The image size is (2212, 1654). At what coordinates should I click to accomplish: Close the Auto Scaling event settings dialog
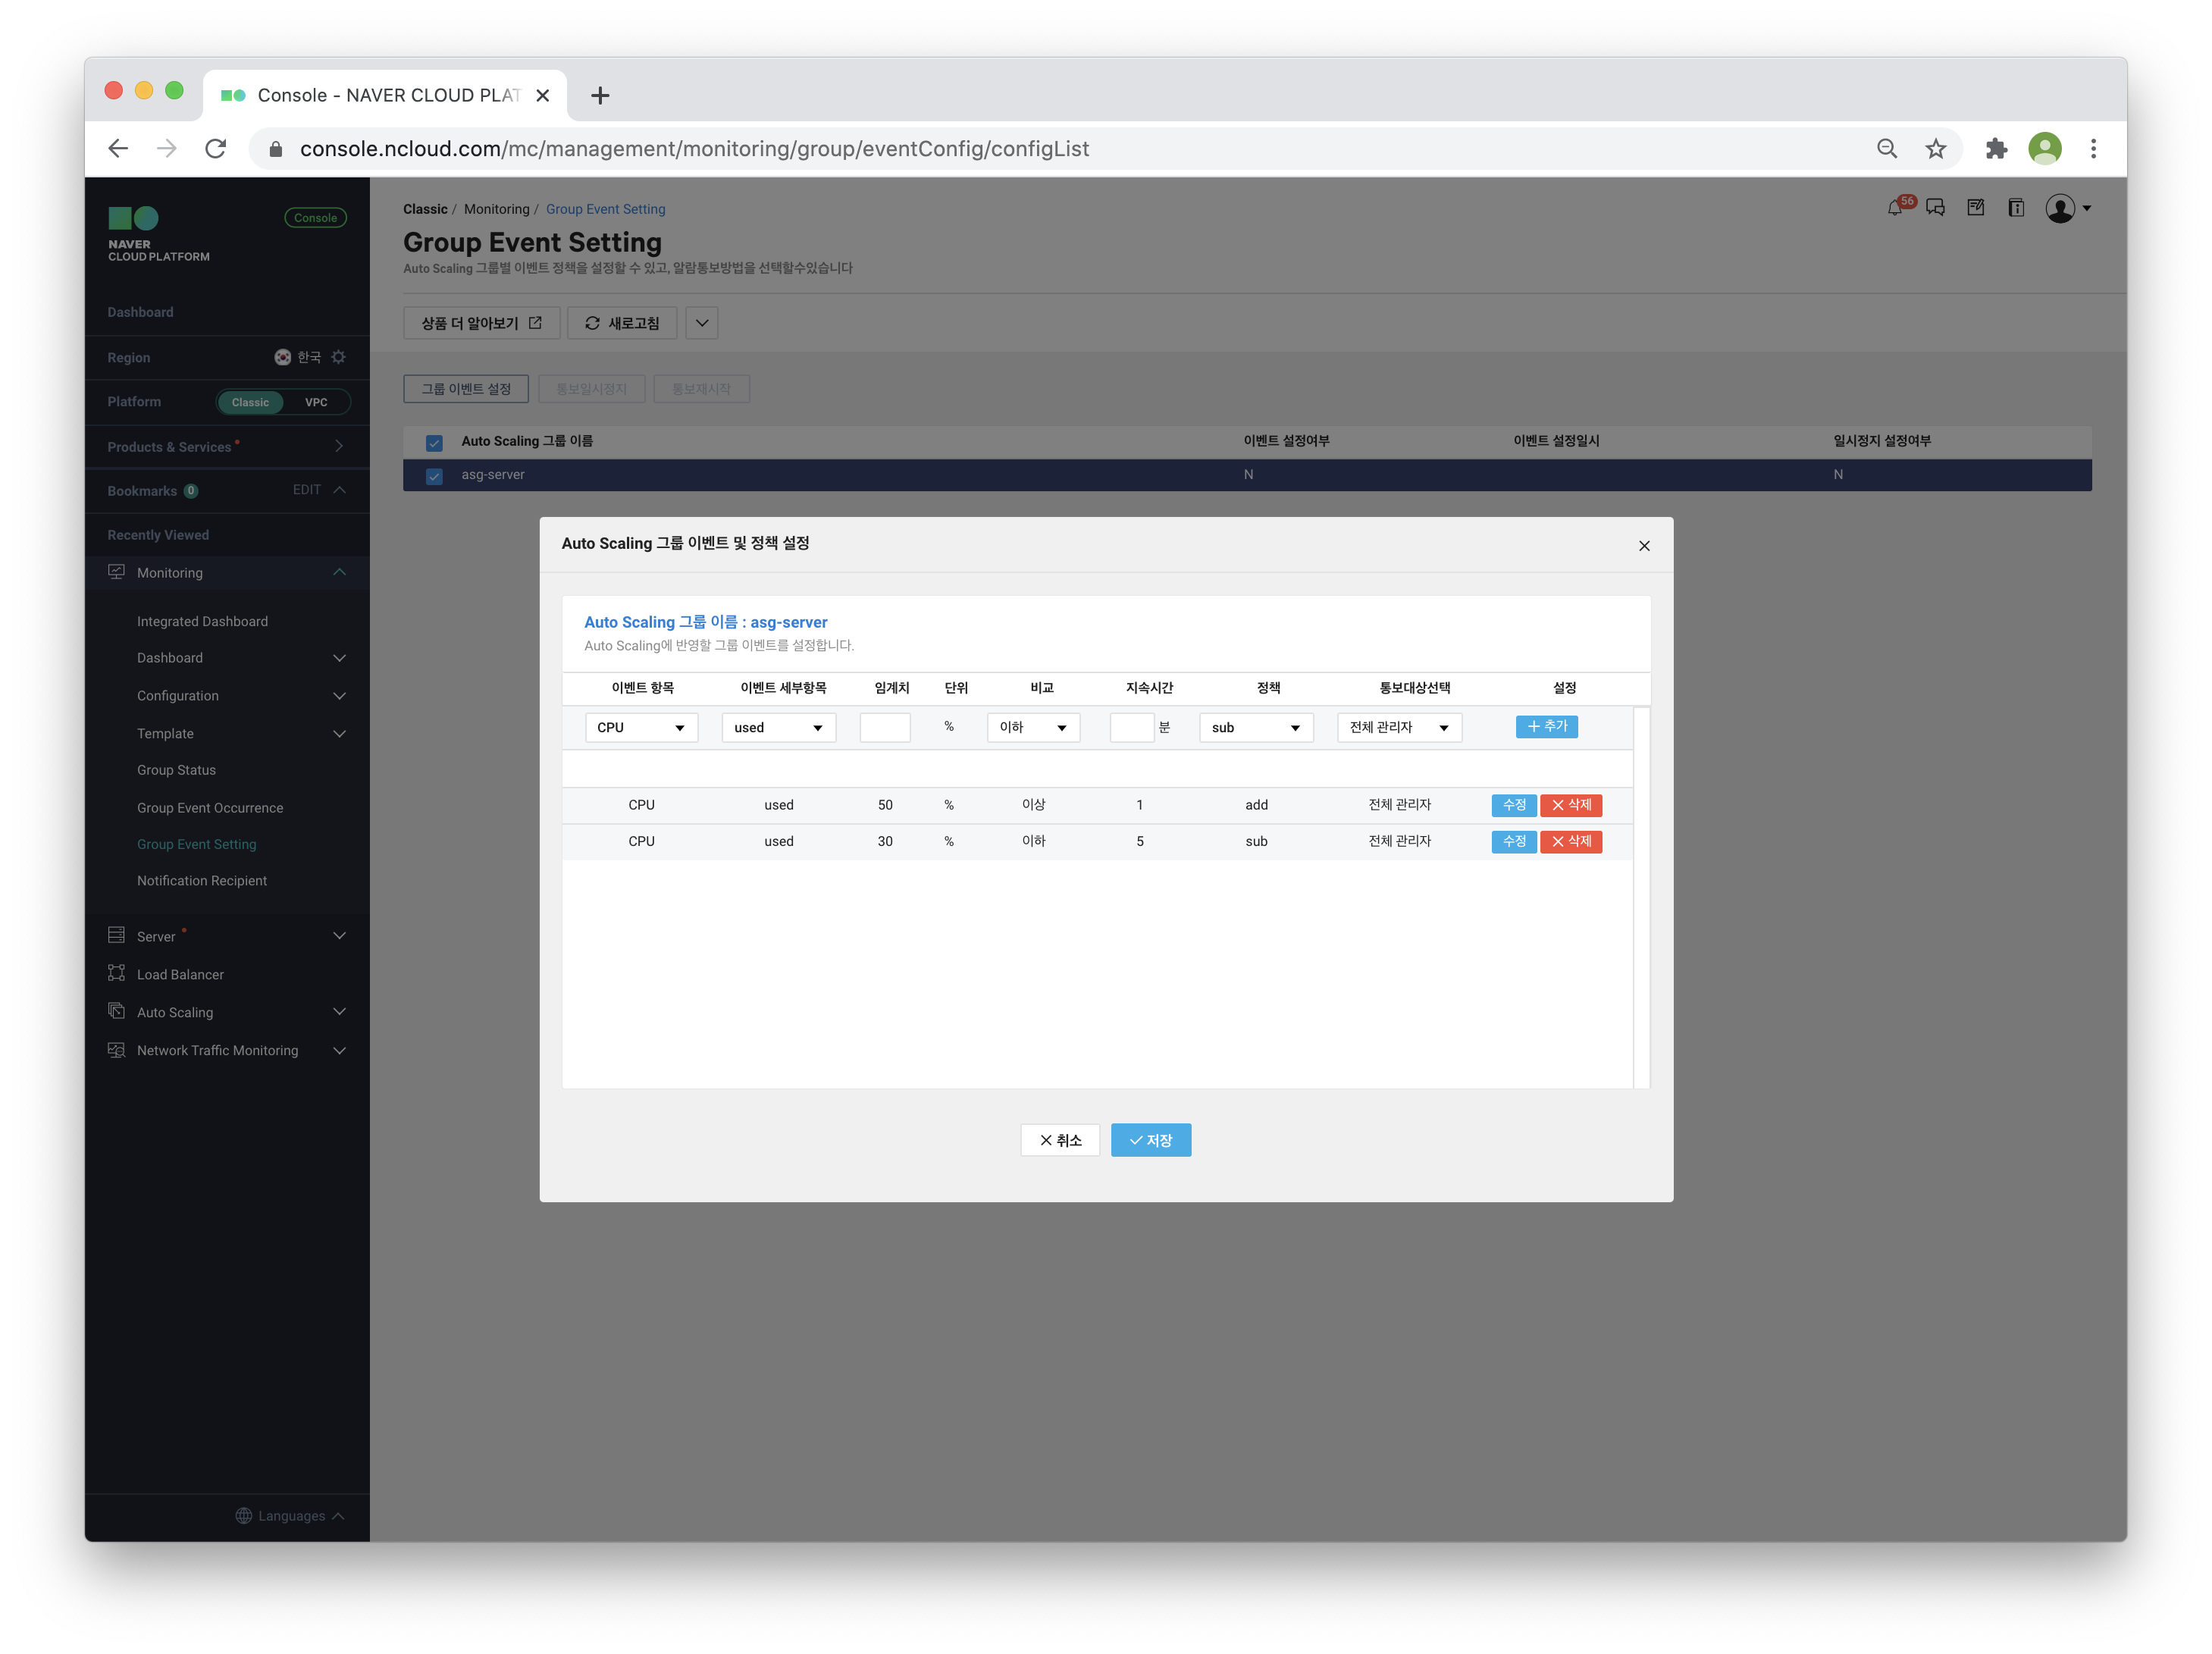[1644, 545]
